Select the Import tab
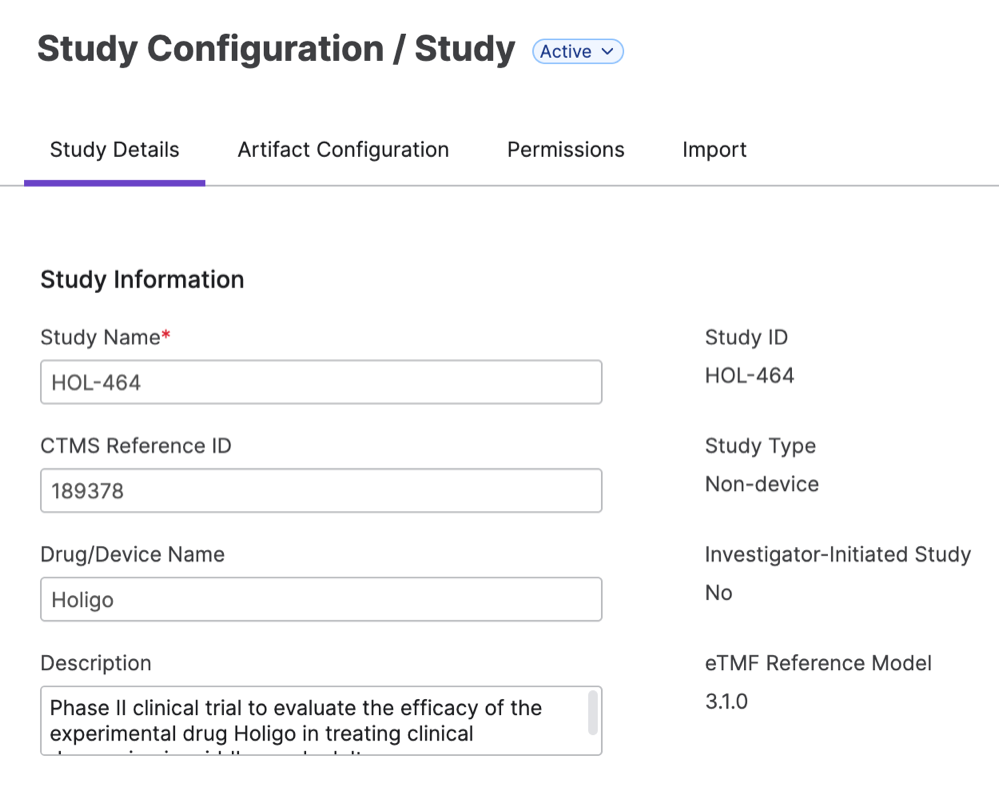The width and height of the screenshot is (999, 788). (x=714, y=150)
